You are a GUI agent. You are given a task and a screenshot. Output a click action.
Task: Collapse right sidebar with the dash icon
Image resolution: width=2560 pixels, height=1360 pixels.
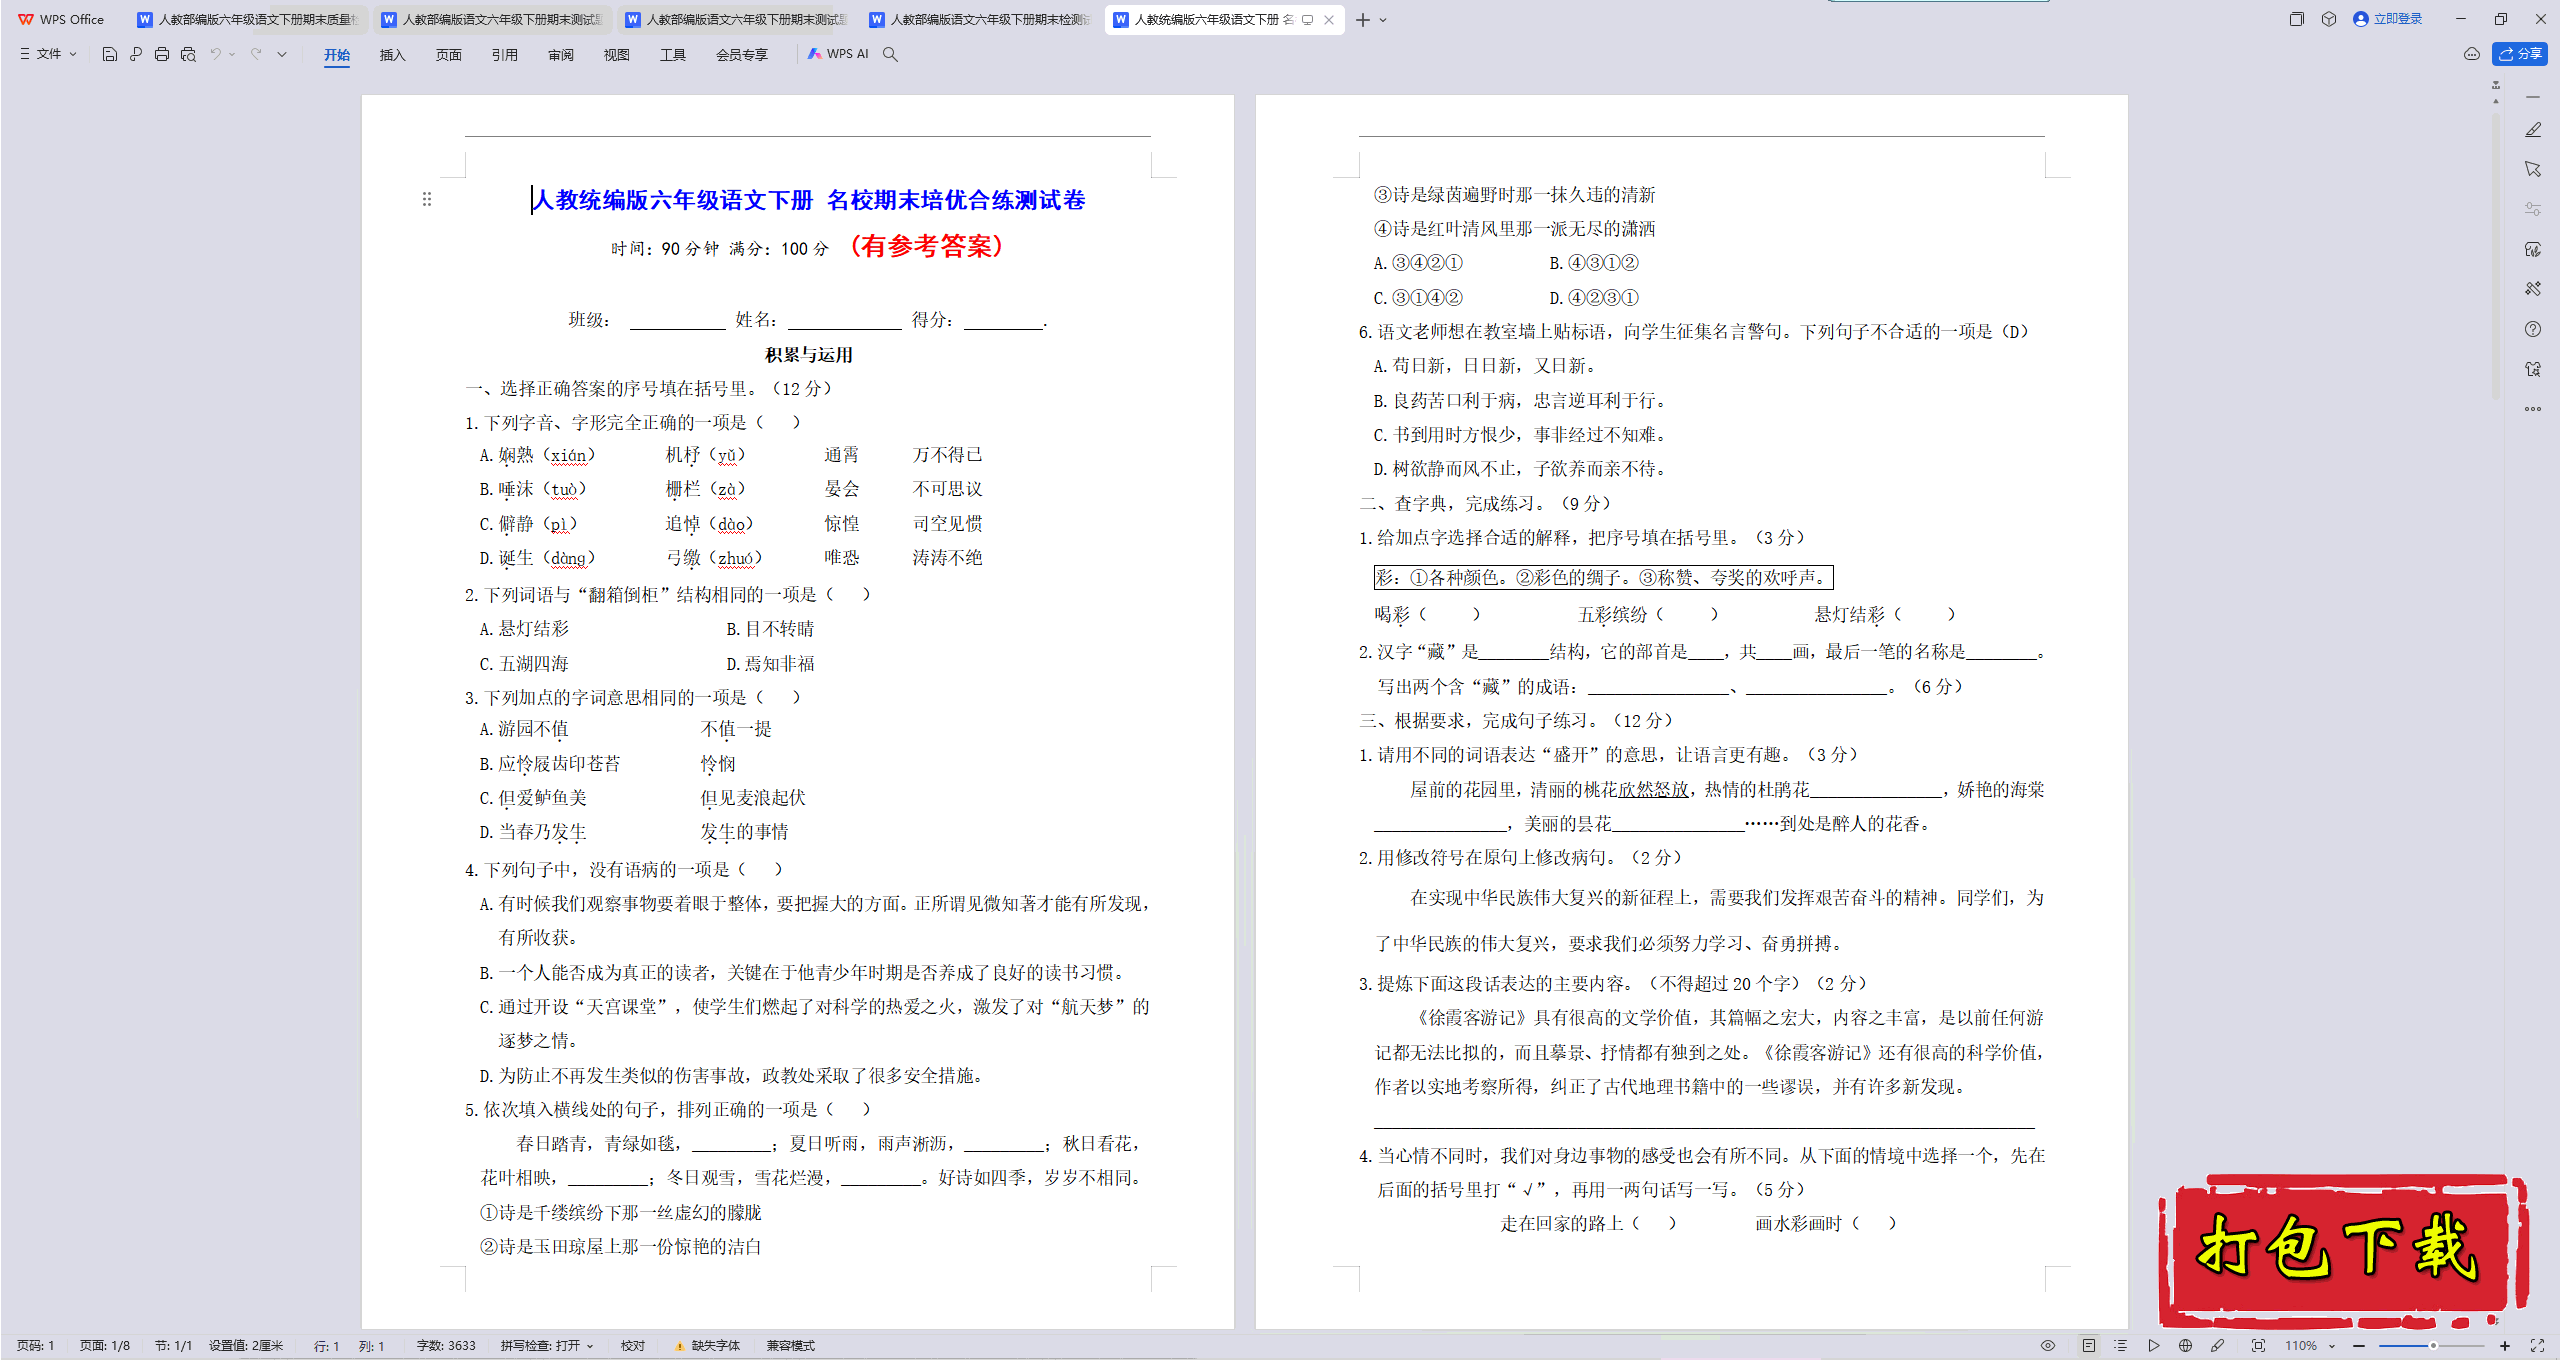click(2533, 97)
